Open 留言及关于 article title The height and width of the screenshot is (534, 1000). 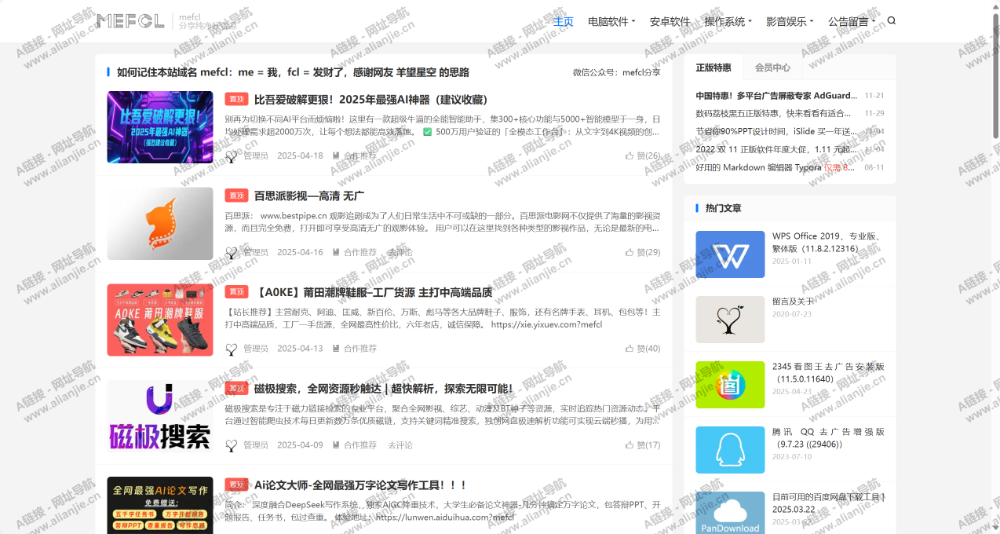793,301
